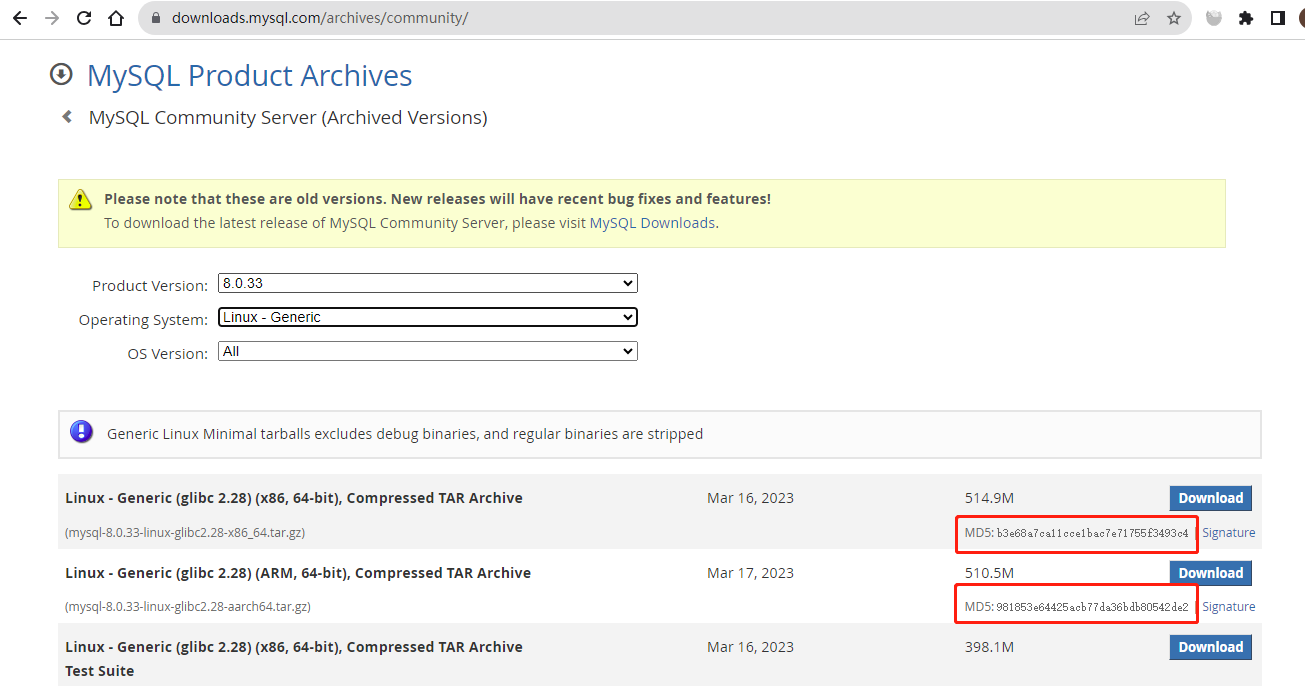Click the x86 64-bit Compressed TAR Archive title
Image resolution: width=1305 pixels, height=686 pixels.
[x=294, y=498]
